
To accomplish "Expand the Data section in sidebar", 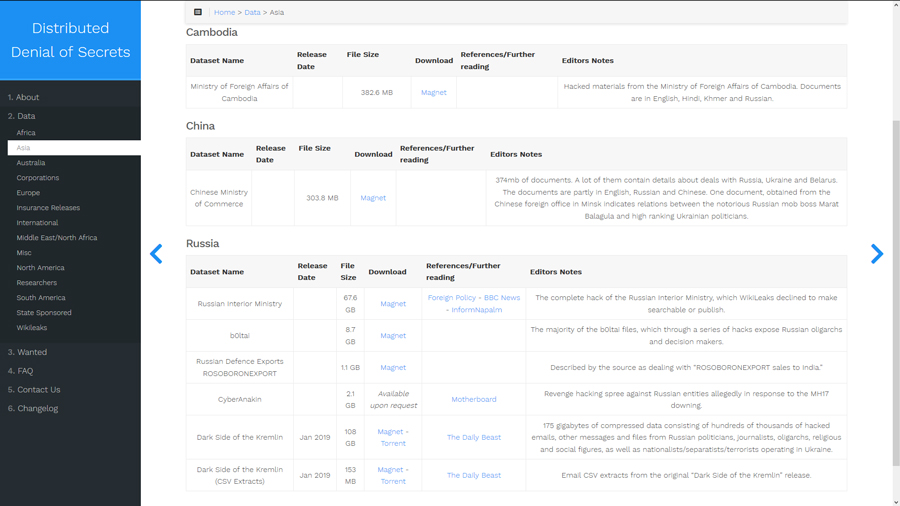I will (22, 116).
